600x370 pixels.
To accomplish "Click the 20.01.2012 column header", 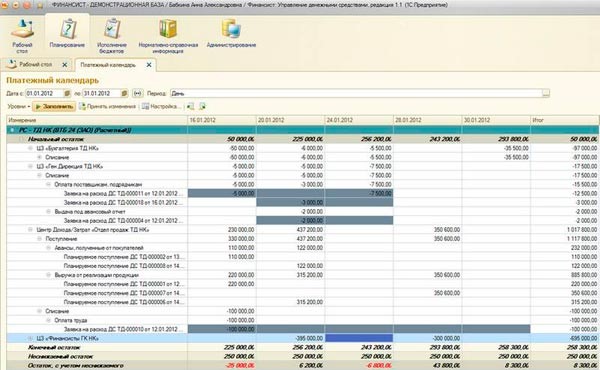I will pyautogui.click(x=290, y=120).
